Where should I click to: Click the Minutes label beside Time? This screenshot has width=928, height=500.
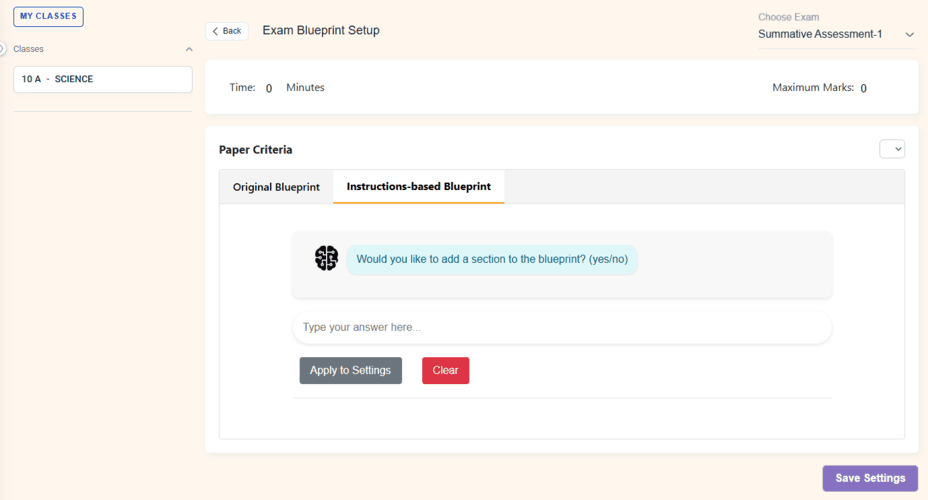coord(305,88)
